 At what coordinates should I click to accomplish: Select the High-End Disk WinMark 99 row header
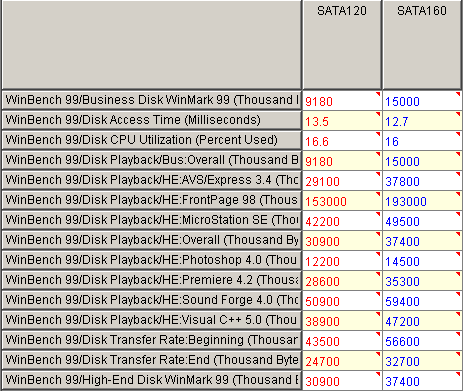coord(151,380)
